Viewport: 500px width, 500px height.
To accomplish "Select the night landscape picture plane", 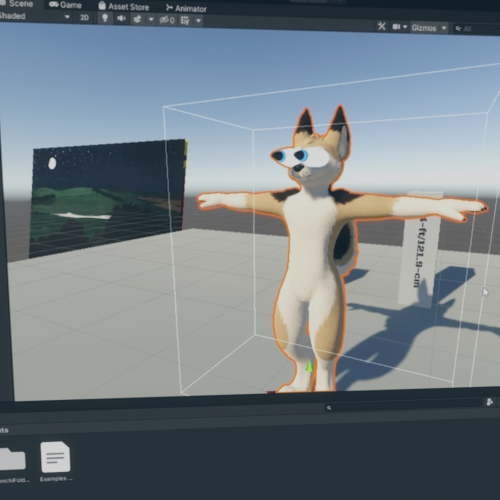I will 107,197.
